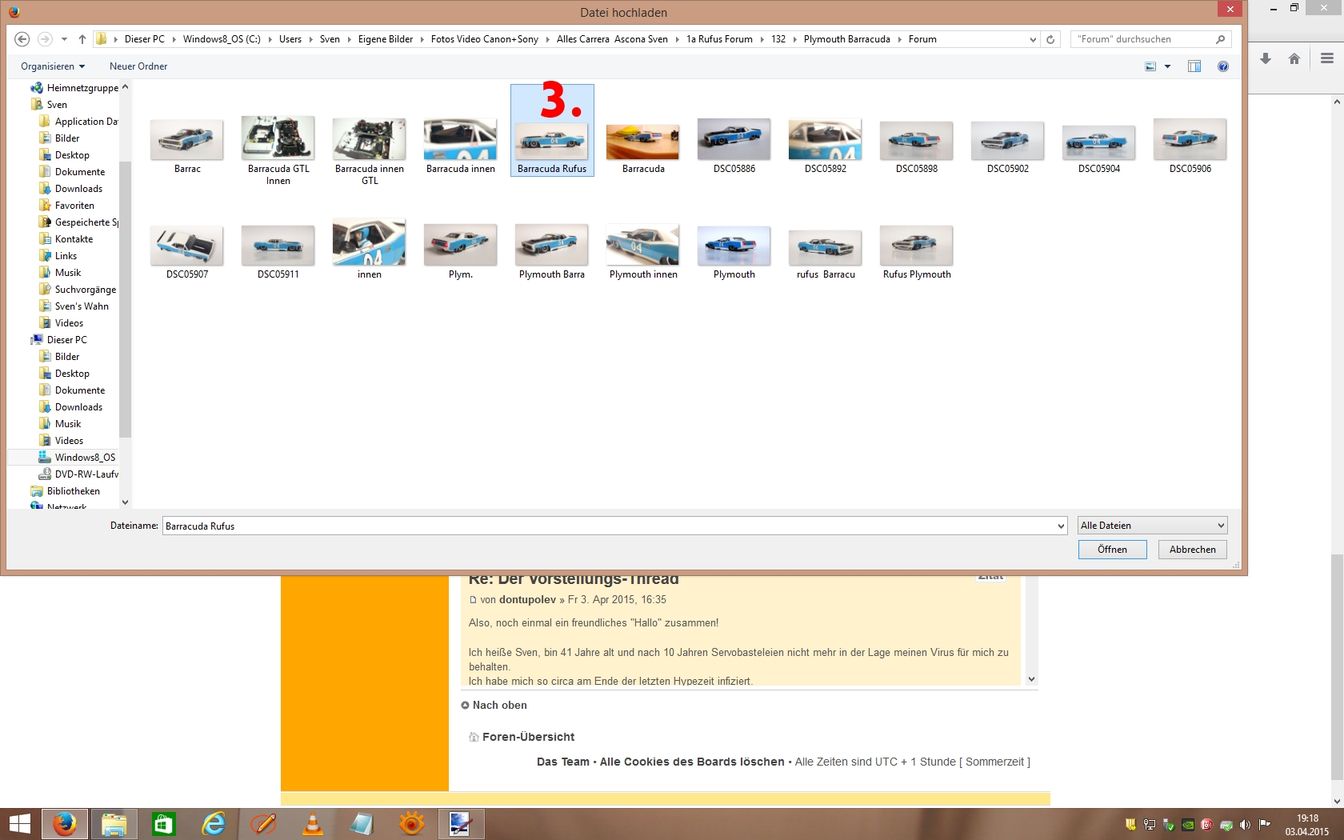This screenshot has width=1344, height=840.
Task: Select Downloads under Sven in sidebar
Action: pos(78,188)
